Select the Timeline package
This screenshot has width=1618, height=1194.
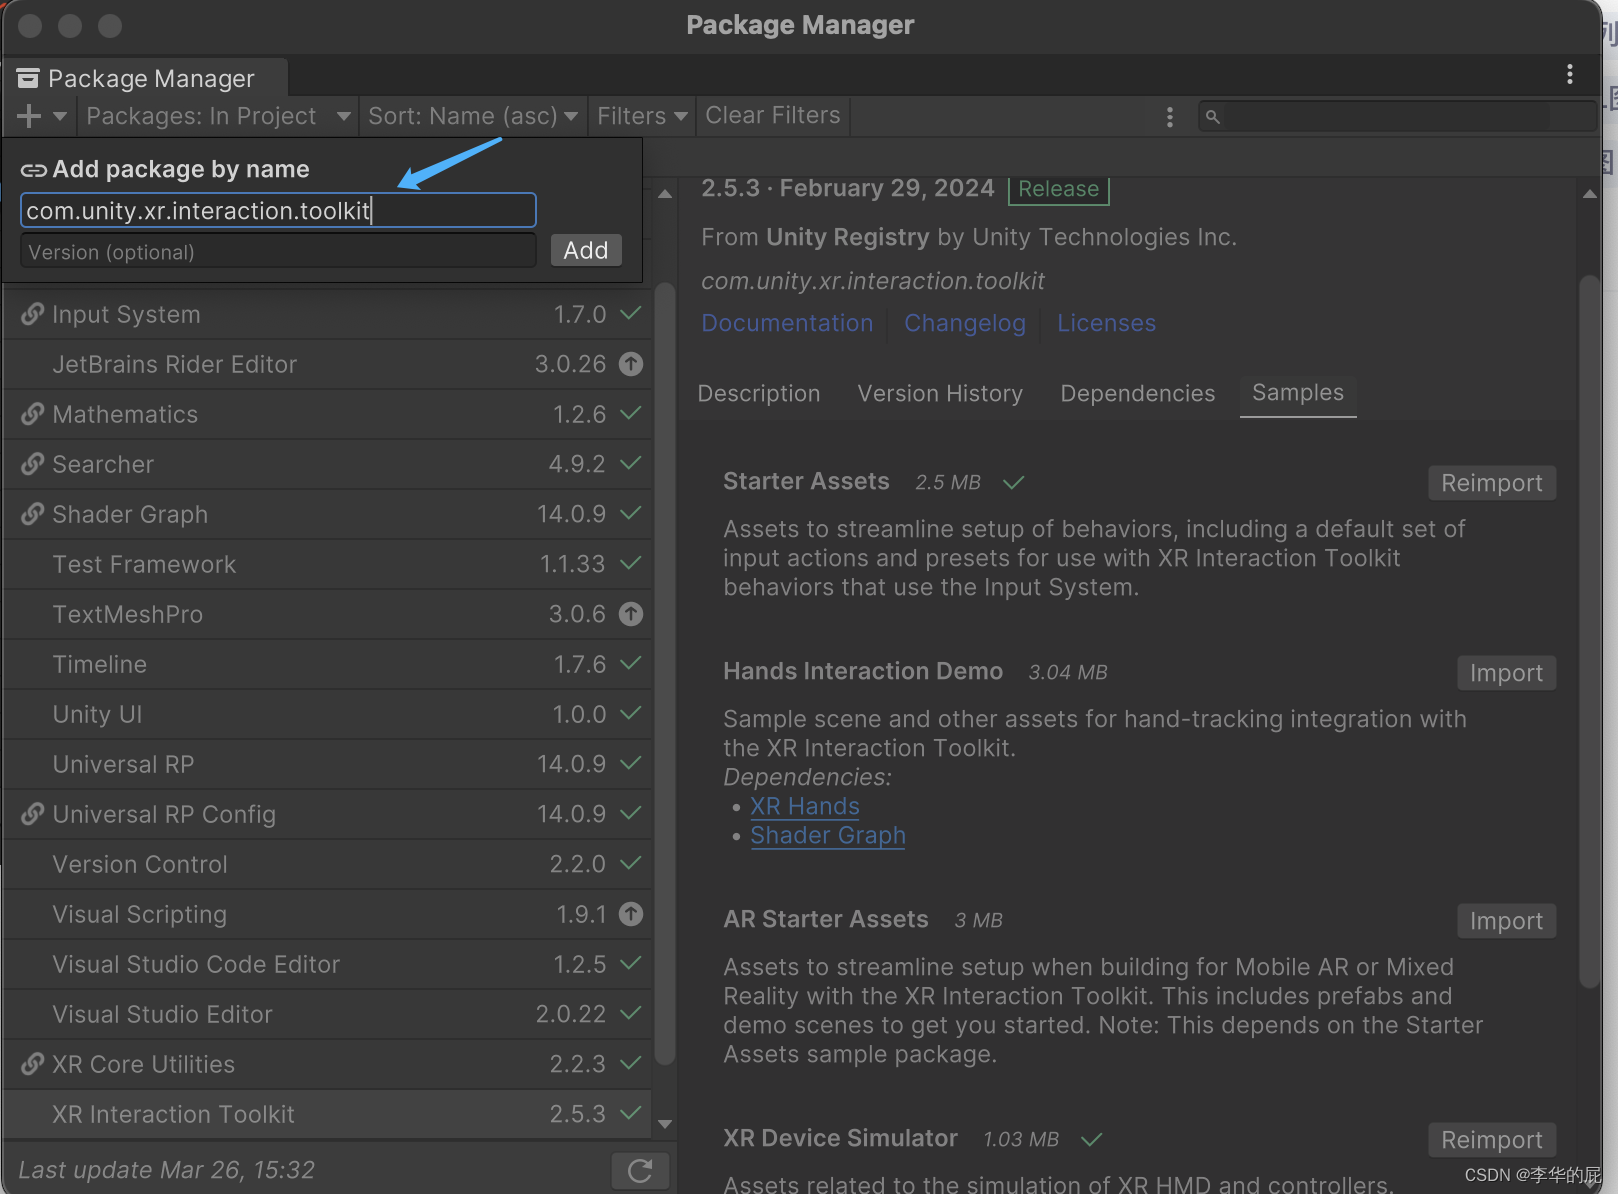(x=328, y=664)
